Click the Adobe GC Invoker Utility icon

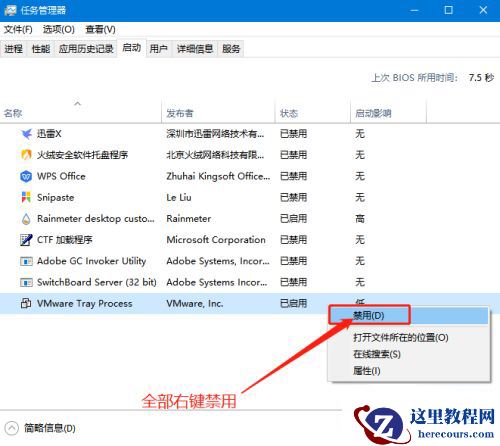click(x=26, y=261)
